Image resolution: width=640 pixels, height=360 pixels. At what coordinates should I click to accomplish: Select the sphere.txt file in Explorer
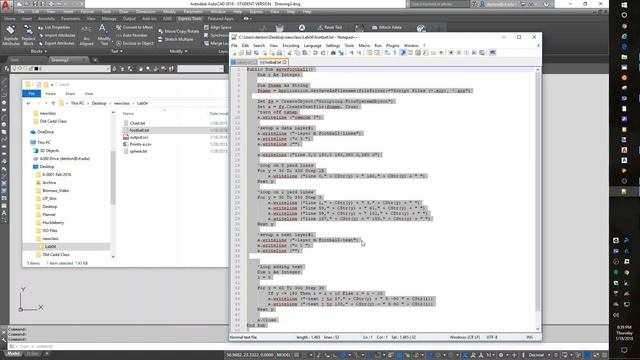(138, 151)
